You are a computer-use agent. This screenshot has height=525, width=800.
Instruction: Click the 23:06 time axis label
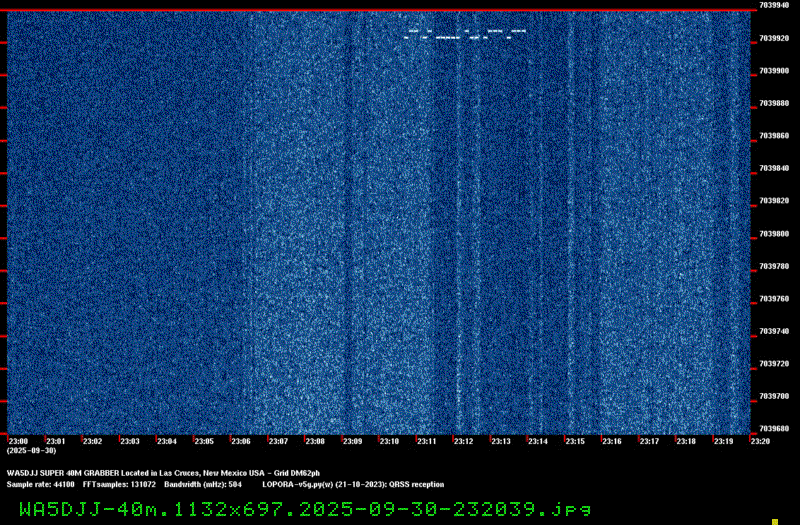point(241,441)
